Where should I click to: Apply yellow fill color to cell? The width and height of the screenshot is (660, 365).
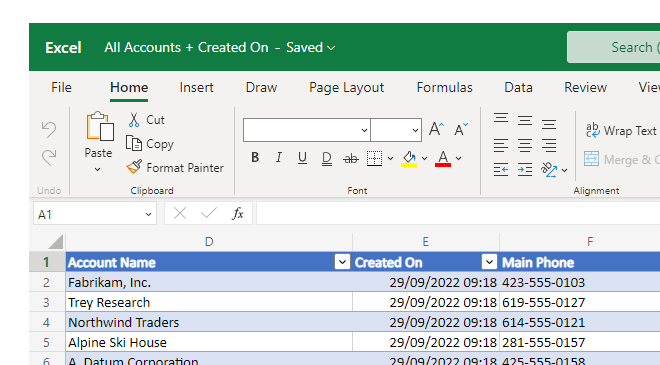(409, 159)
